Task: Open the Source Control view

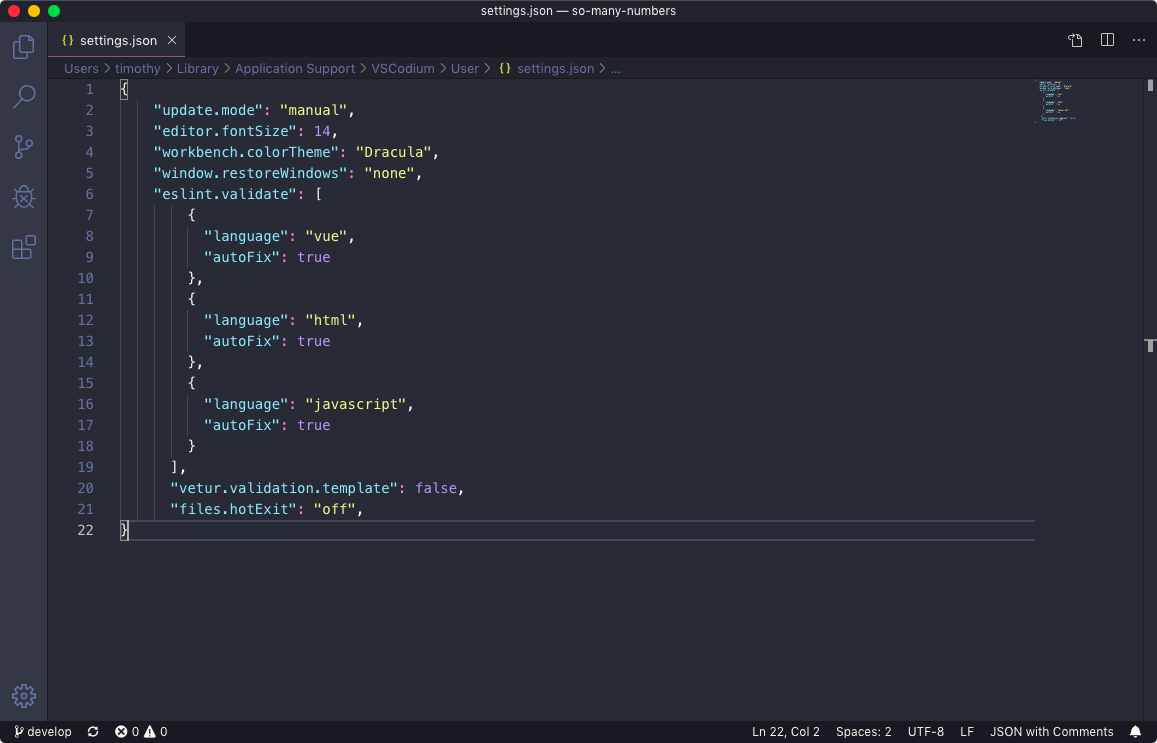Action: click(x=23, y=146)
